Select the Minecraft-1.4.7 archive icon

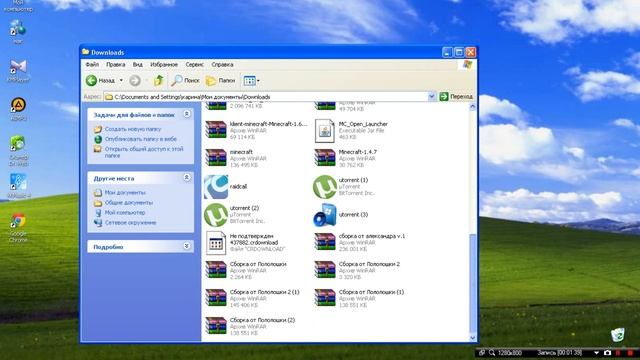[x=325, y=158]
